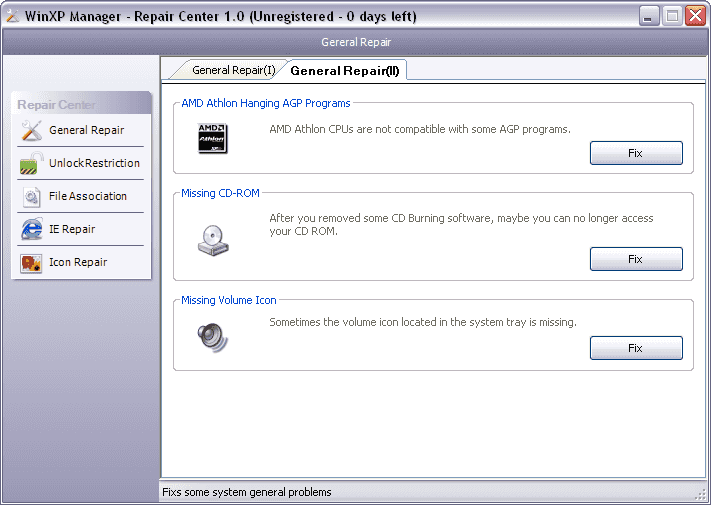Click the status bar text about fixes
The width and height of the screenshot is (711, 505).
click(x=247, y=492)
